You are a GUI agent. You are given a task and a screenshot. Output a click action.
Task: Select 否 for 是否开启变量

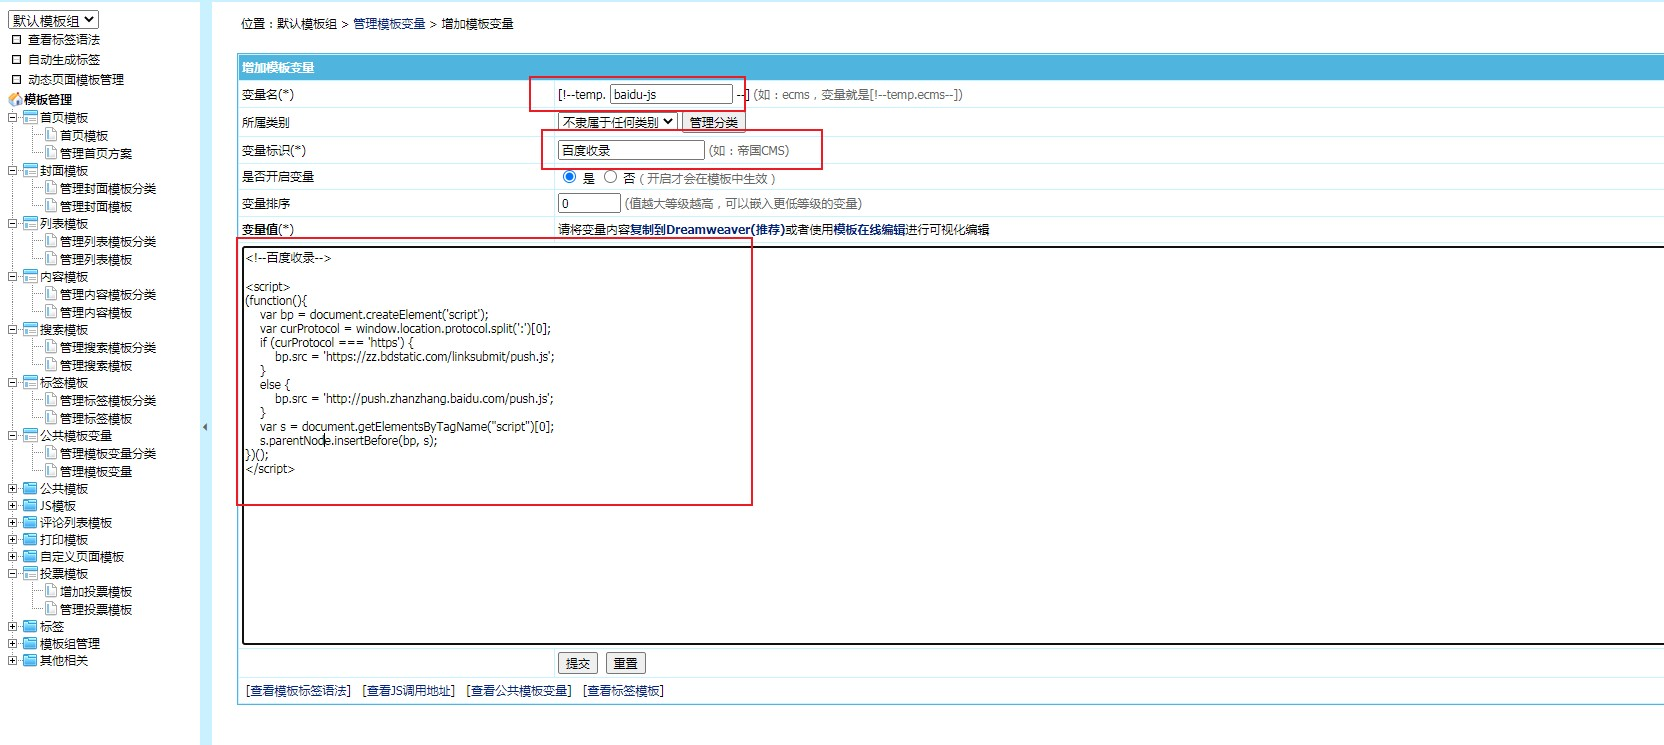610,177
